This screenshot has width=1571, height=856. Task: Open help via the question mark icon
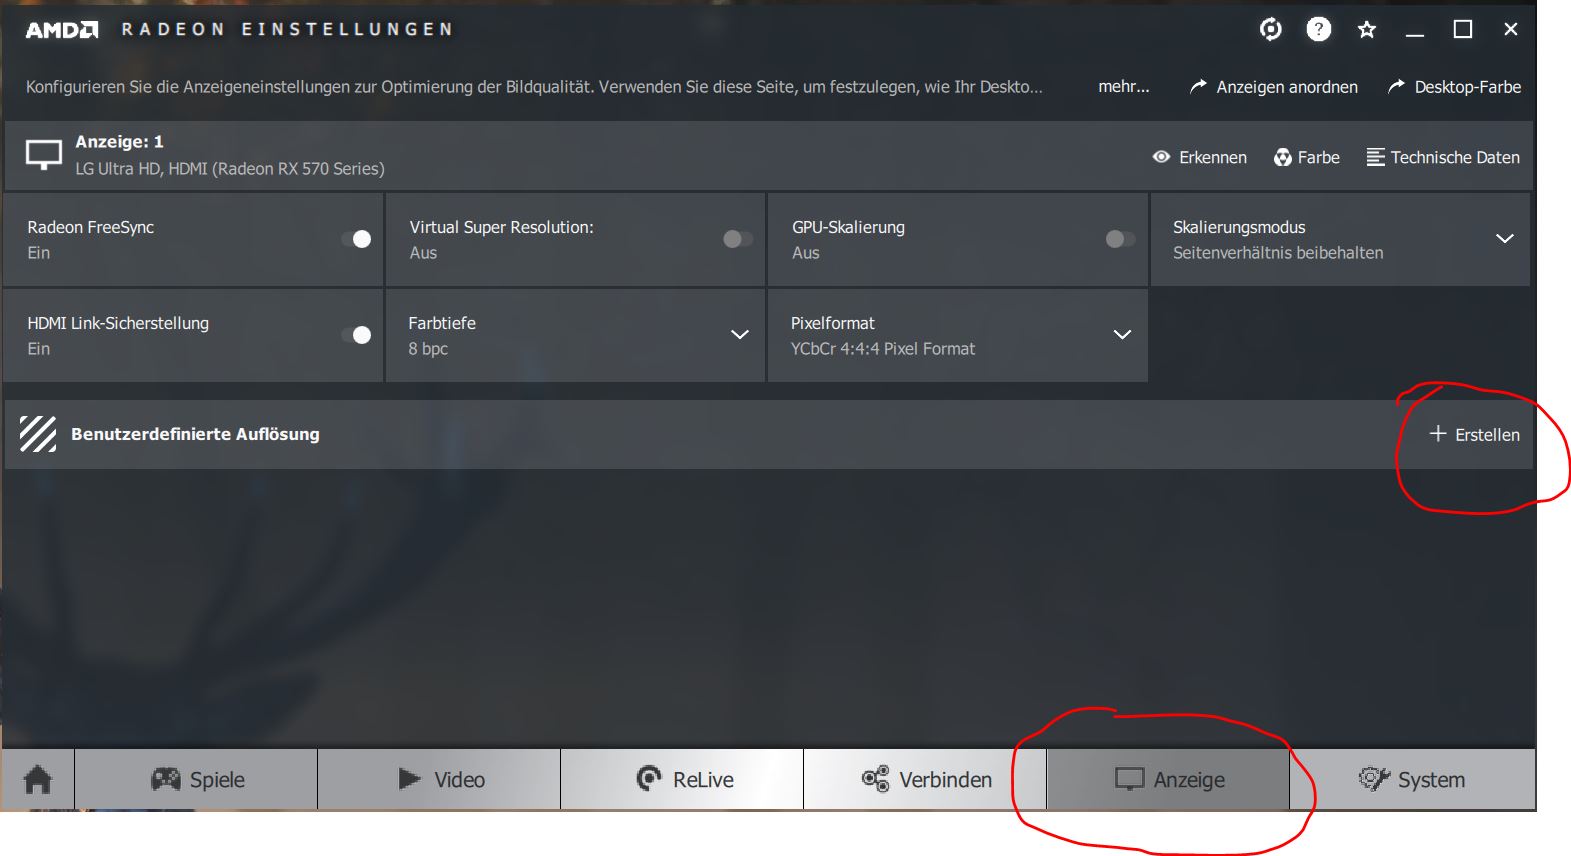point(1319,29)
